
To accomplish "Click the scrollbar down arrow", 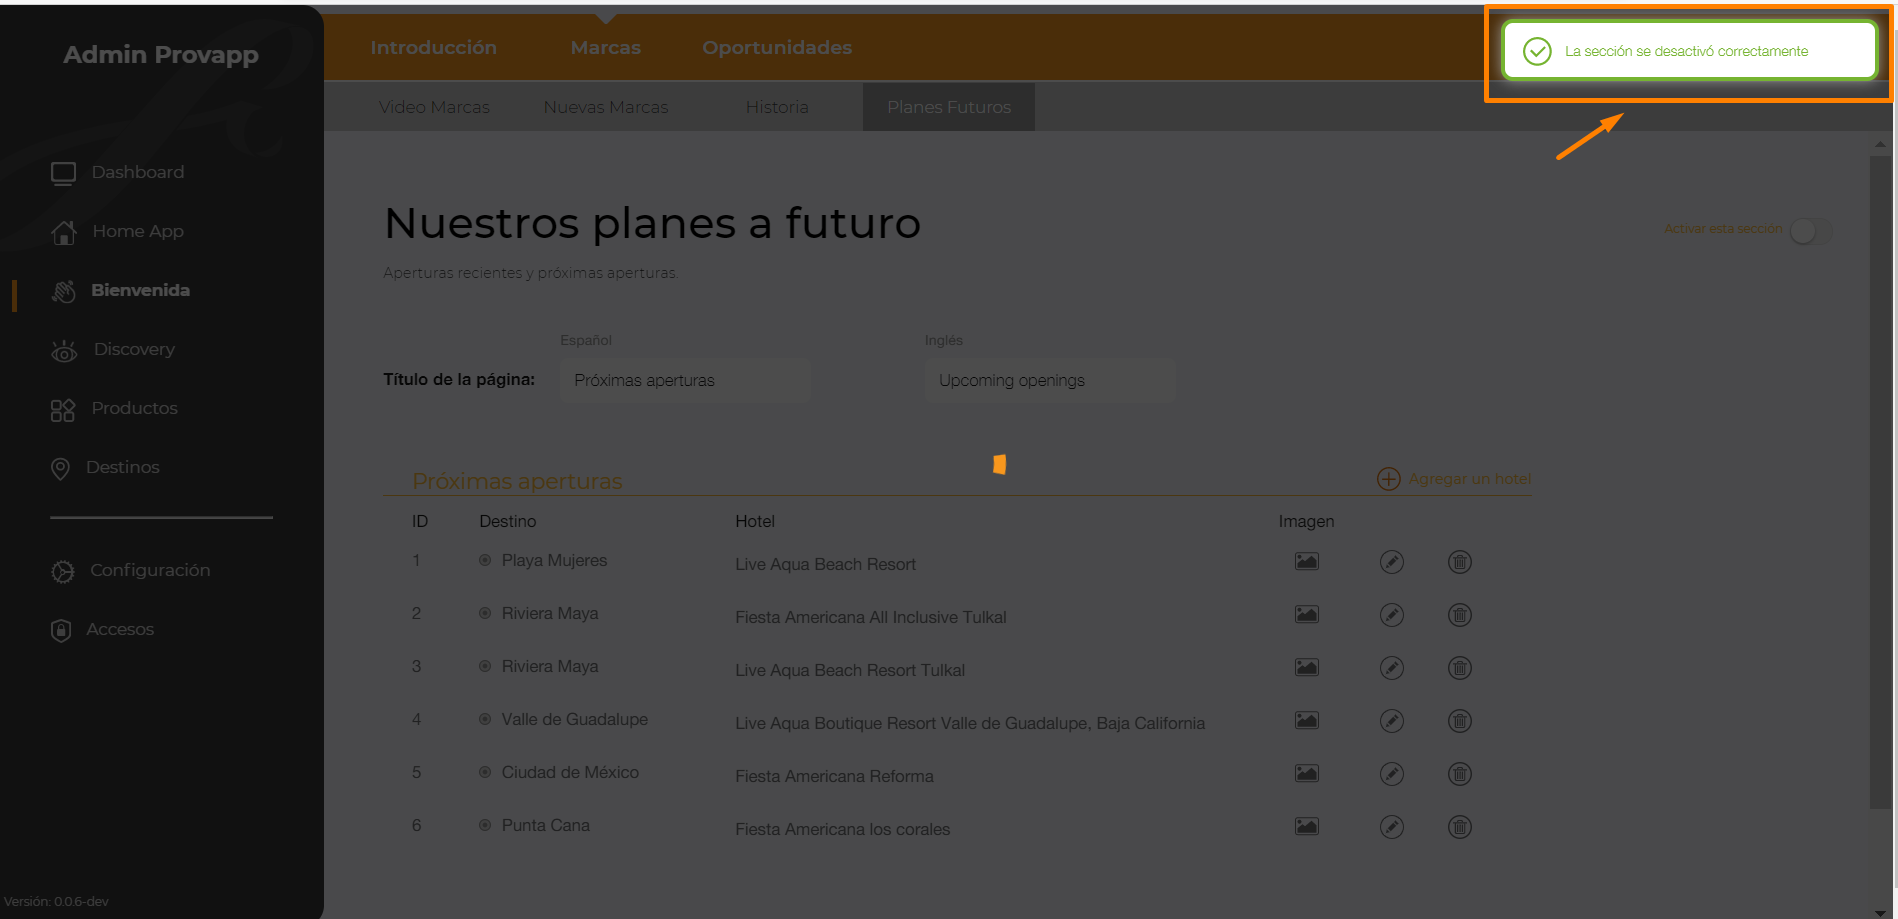I will [x=1881, y=912].
